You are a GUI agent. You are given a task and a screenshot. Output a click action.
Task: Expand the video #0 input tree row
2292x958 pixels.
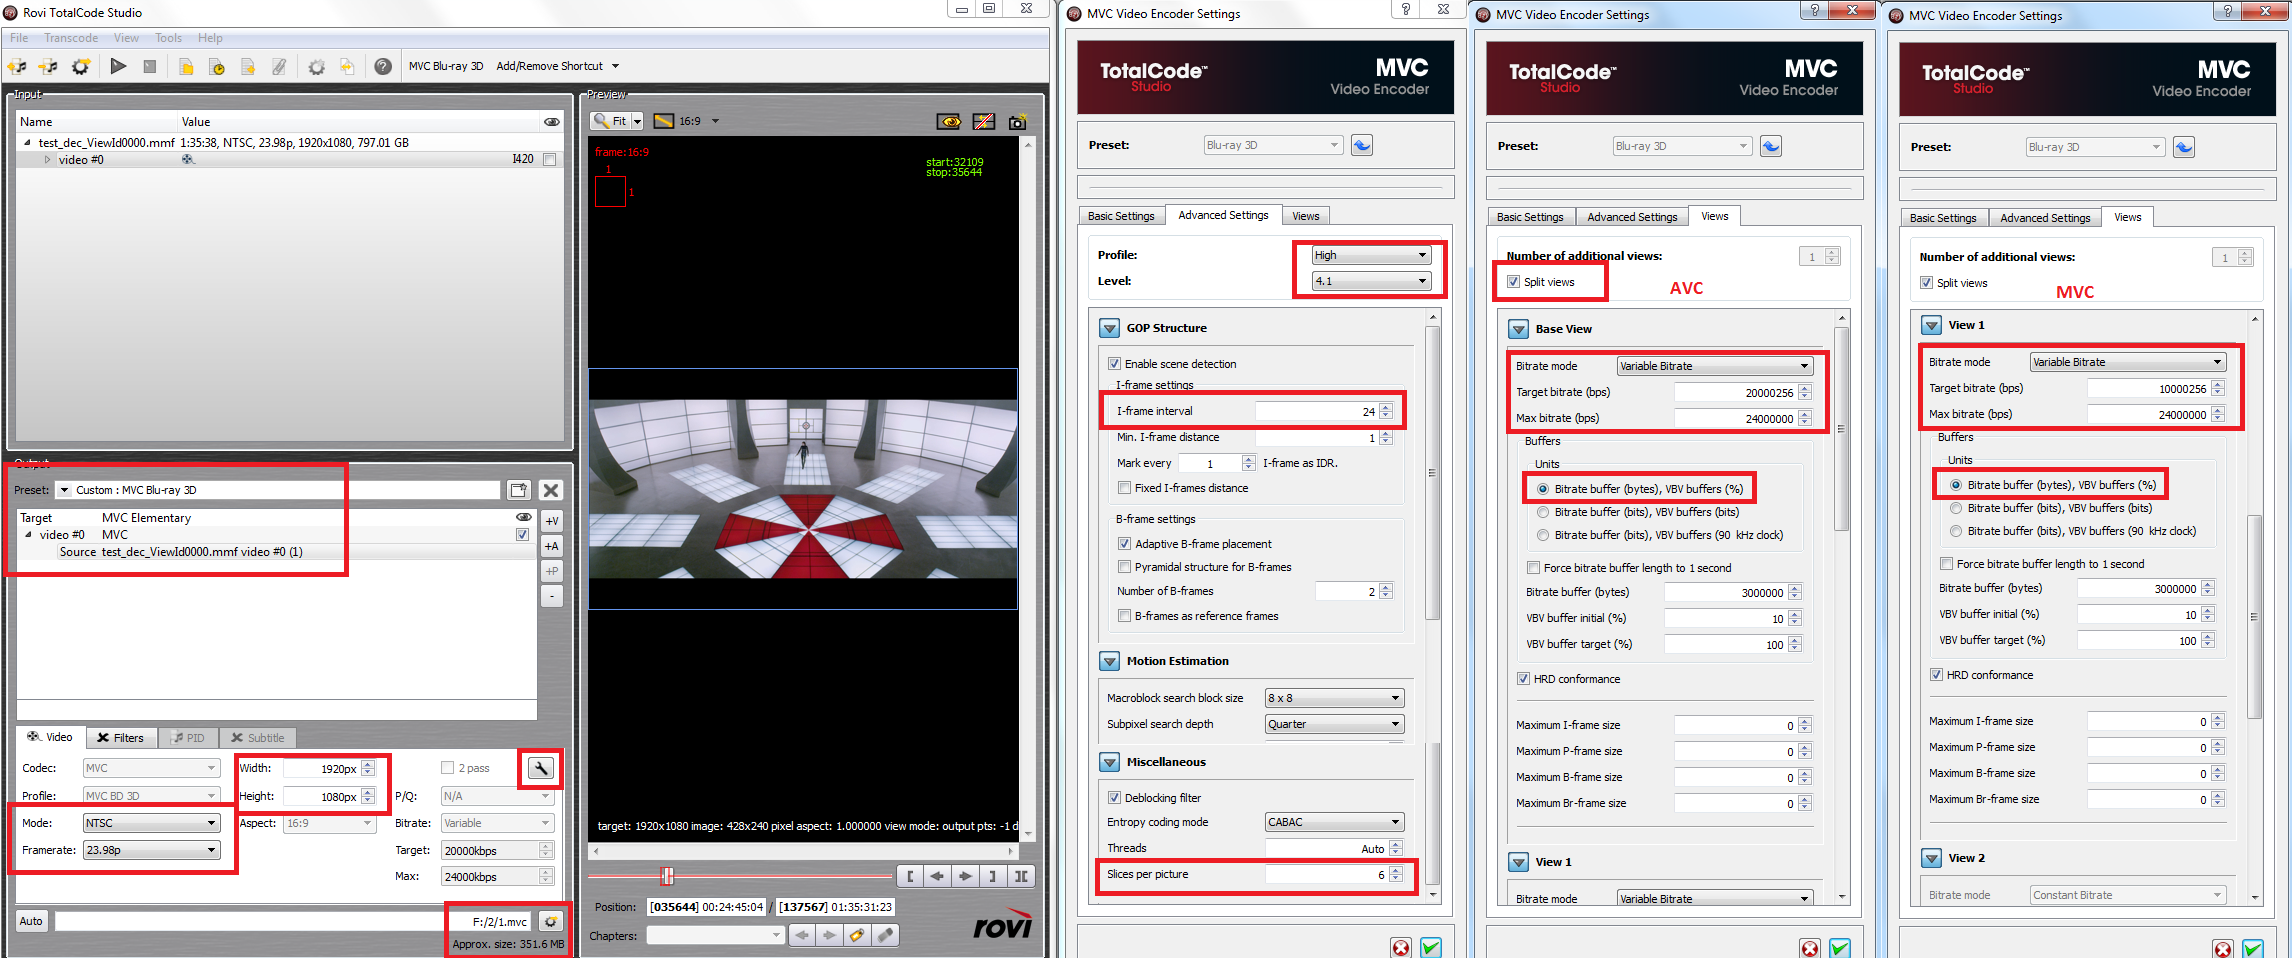[47, 159]
